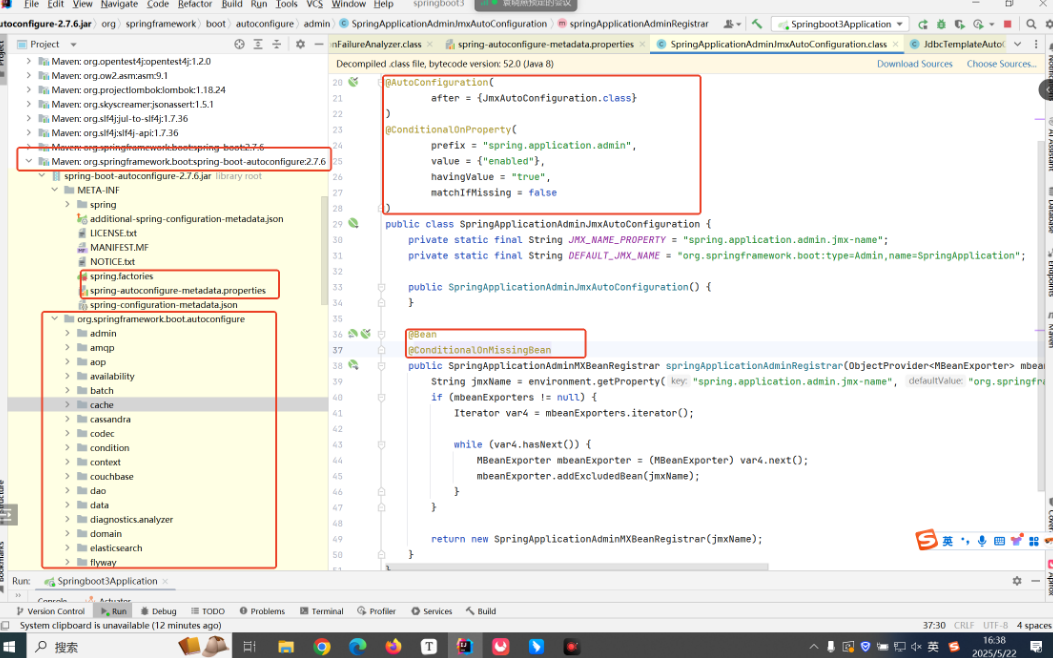This screenshot has width=1053, height=658.
Task: Open the Profiler tool window
Action: tap(376, 611)
